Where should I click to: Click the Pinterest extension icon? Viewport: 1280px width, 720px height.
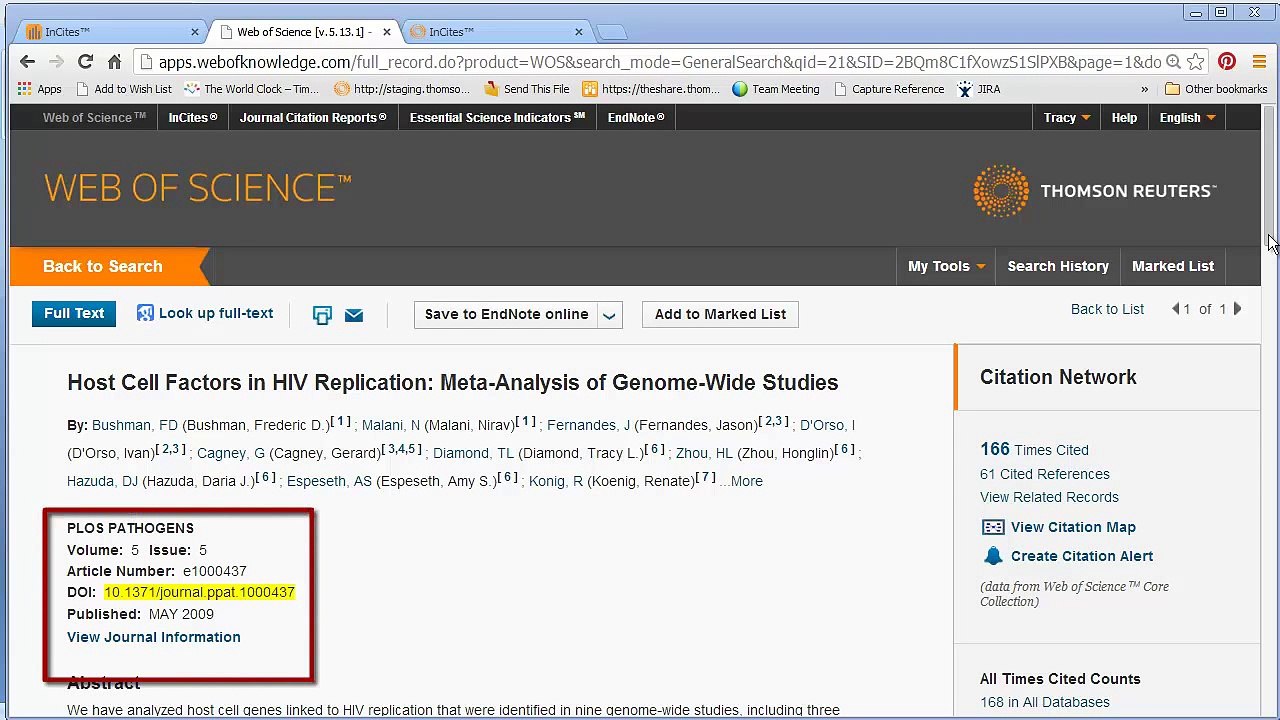click(1227, 62)
